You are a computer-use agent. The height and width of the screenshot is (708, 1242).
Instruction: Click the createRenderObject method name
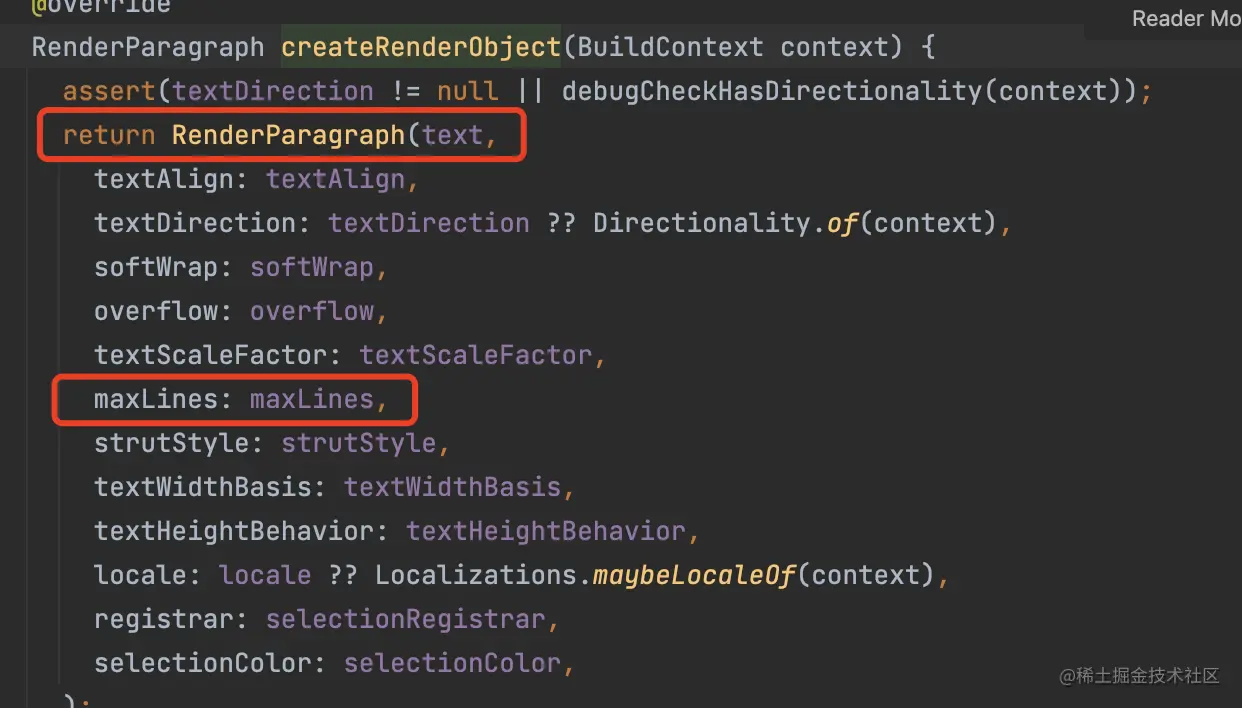[x=421, y=47]
